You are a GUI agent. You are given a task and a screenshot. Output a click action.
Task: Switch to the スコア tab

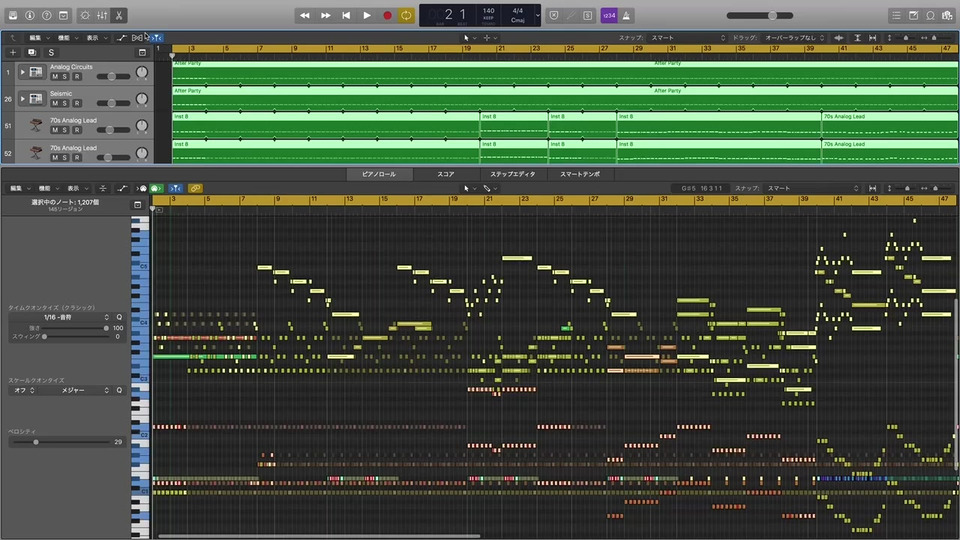[x=445, y=174]
